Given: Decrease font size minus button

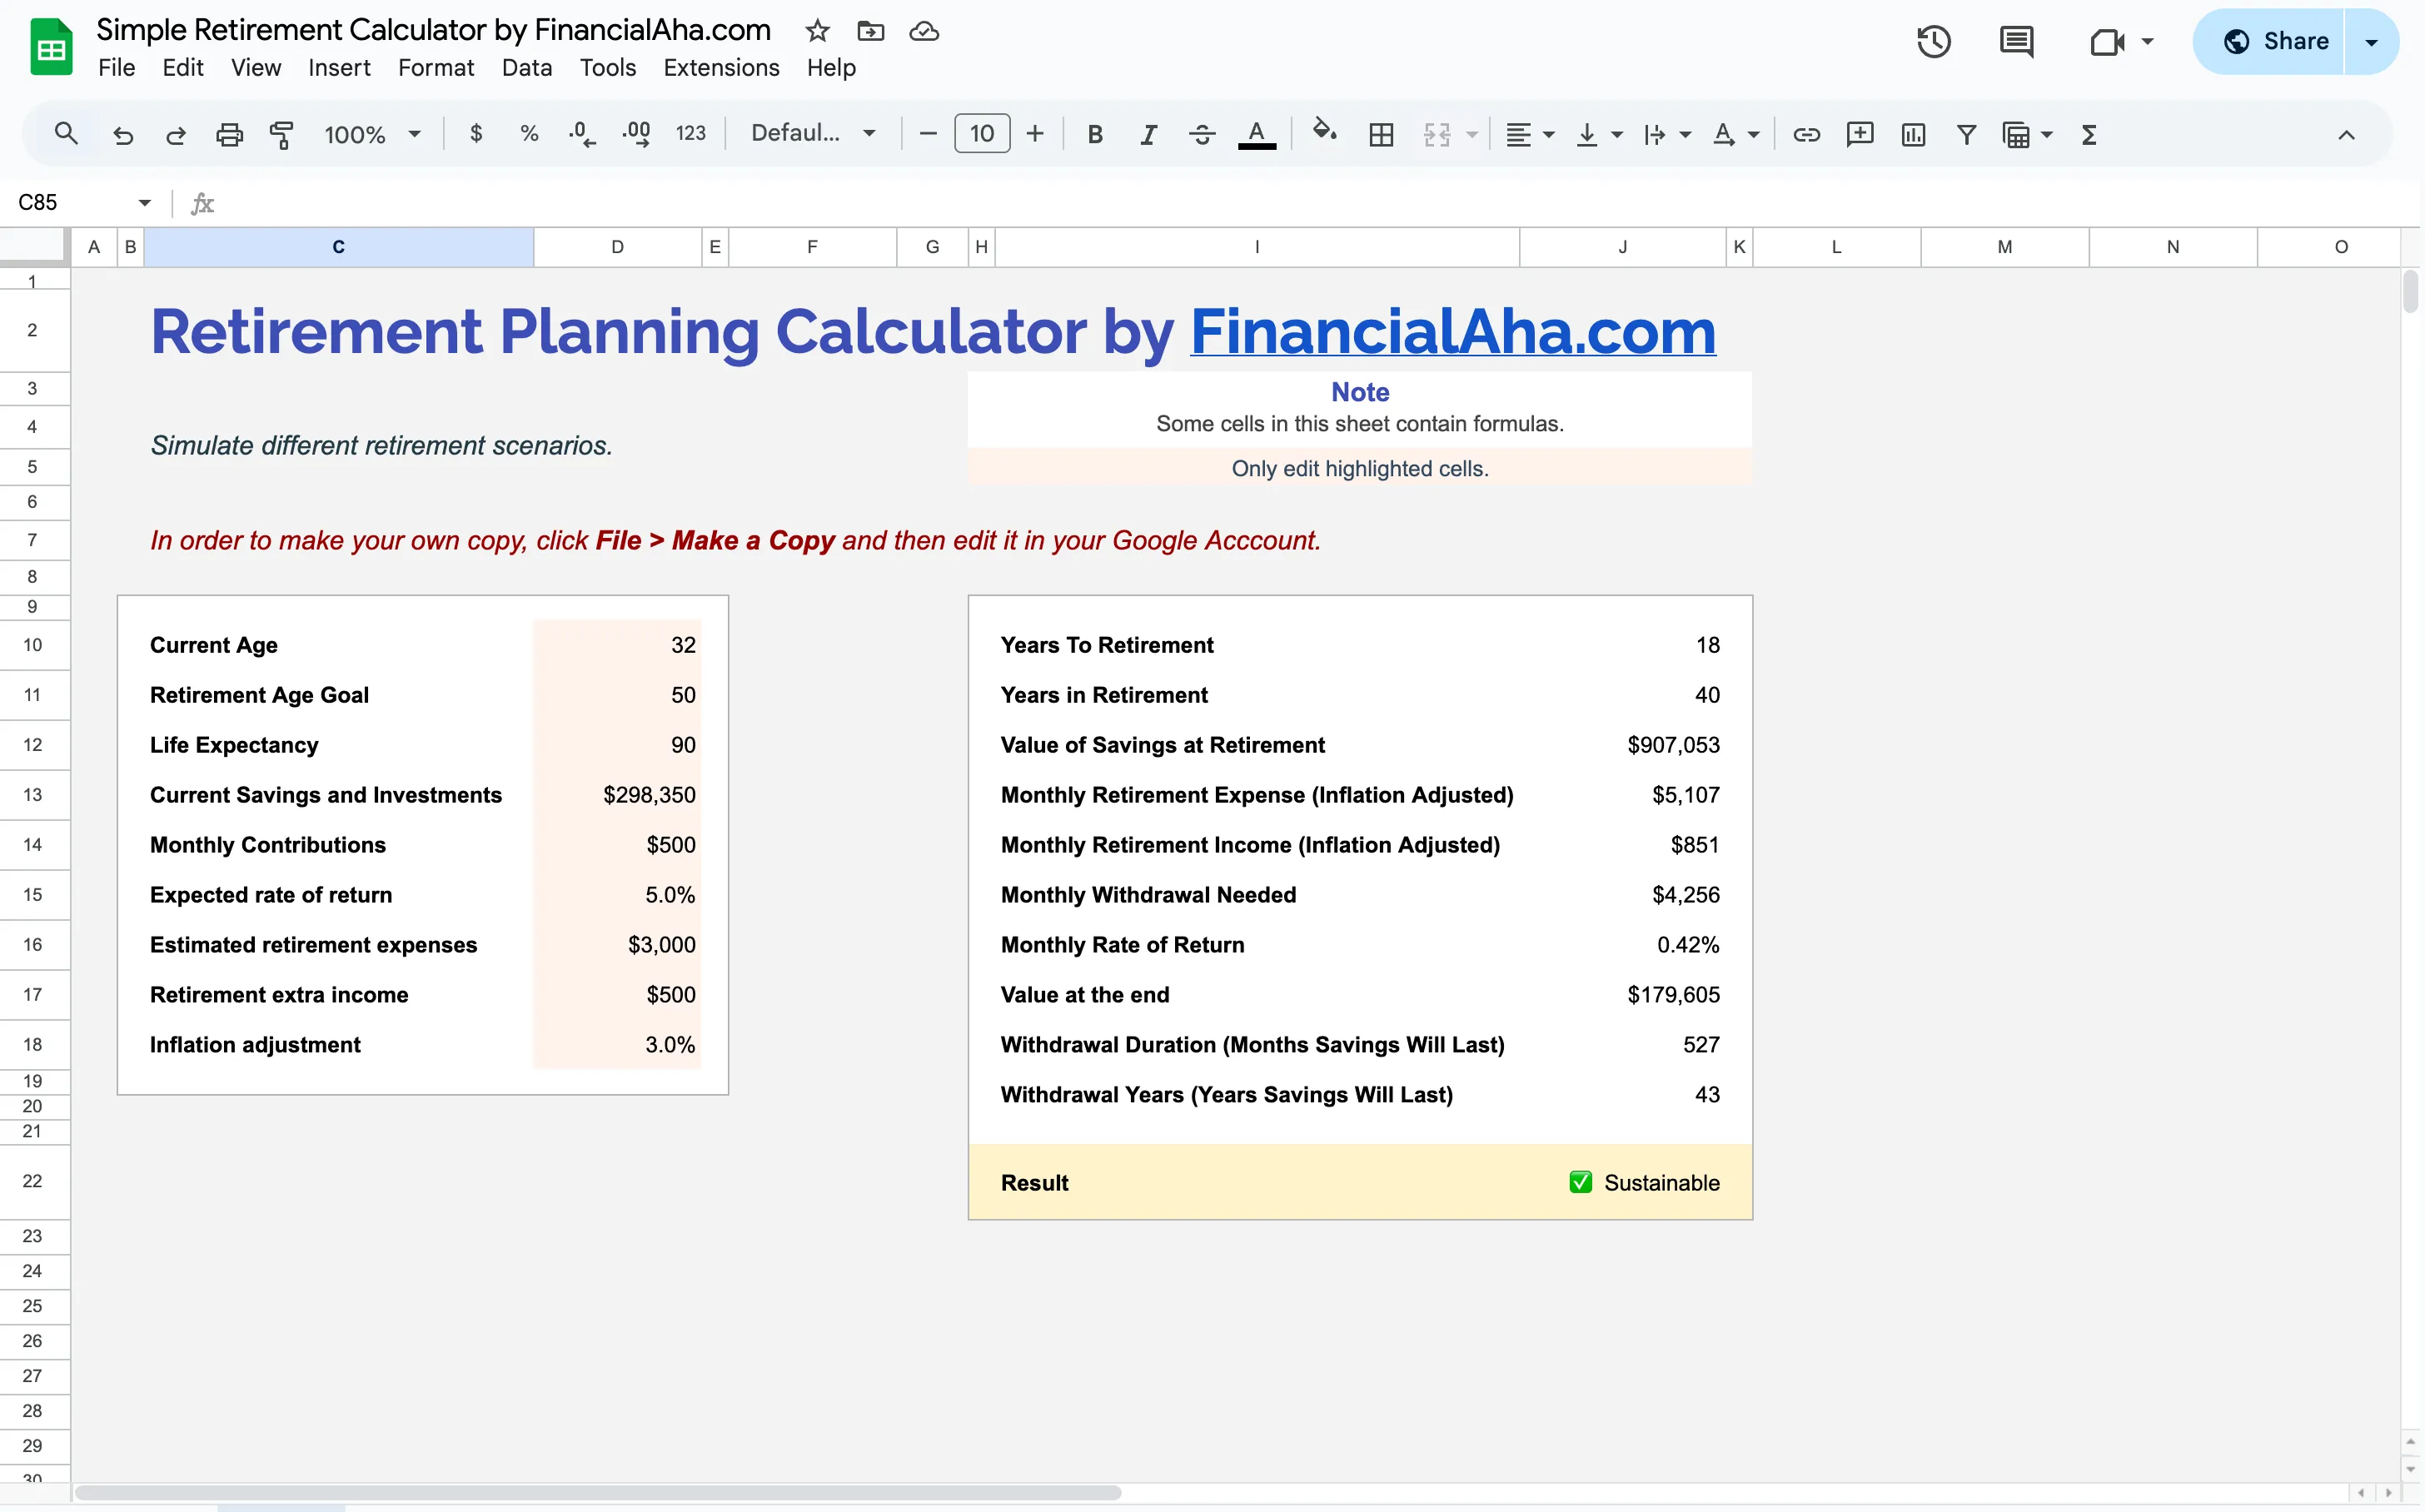Looking at the screenshot, I should [x=928, y=133].
